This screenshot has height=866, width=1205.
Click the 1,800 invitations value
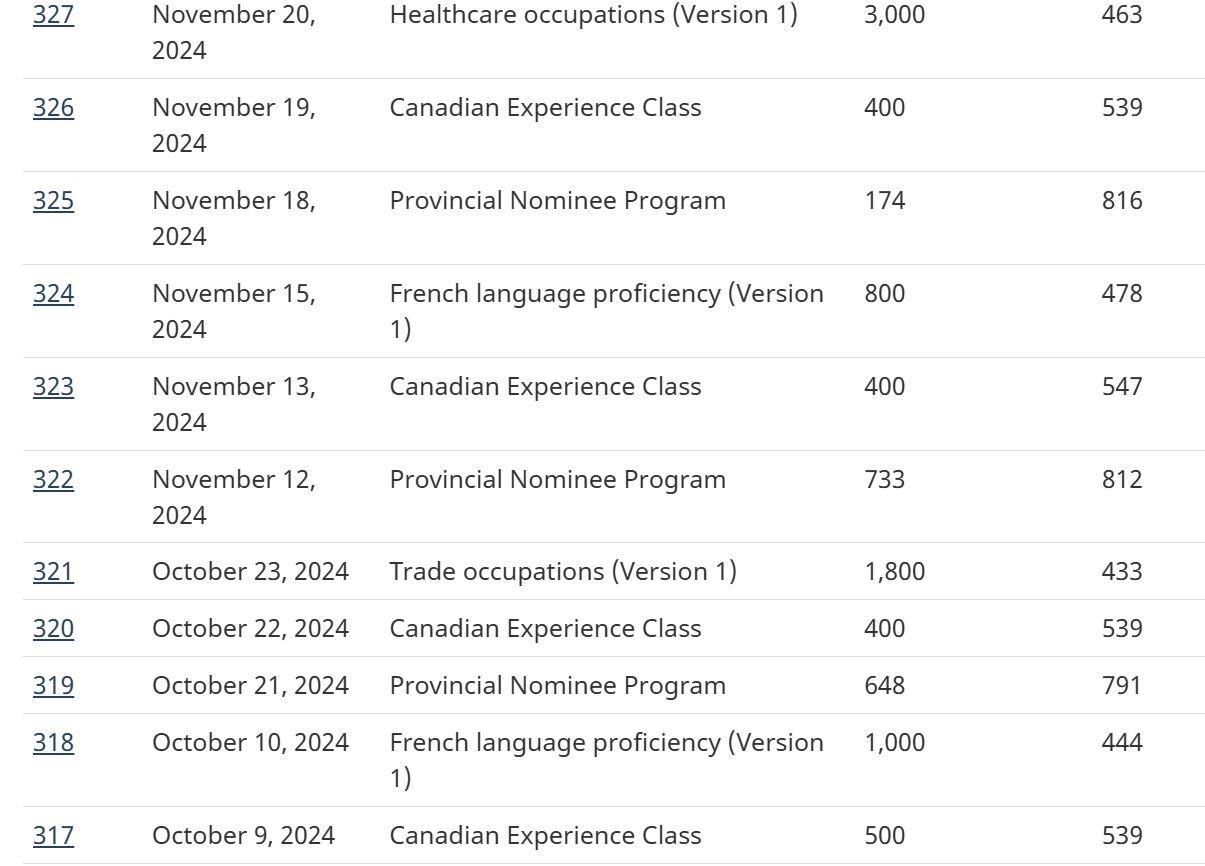tap(894, 572)
